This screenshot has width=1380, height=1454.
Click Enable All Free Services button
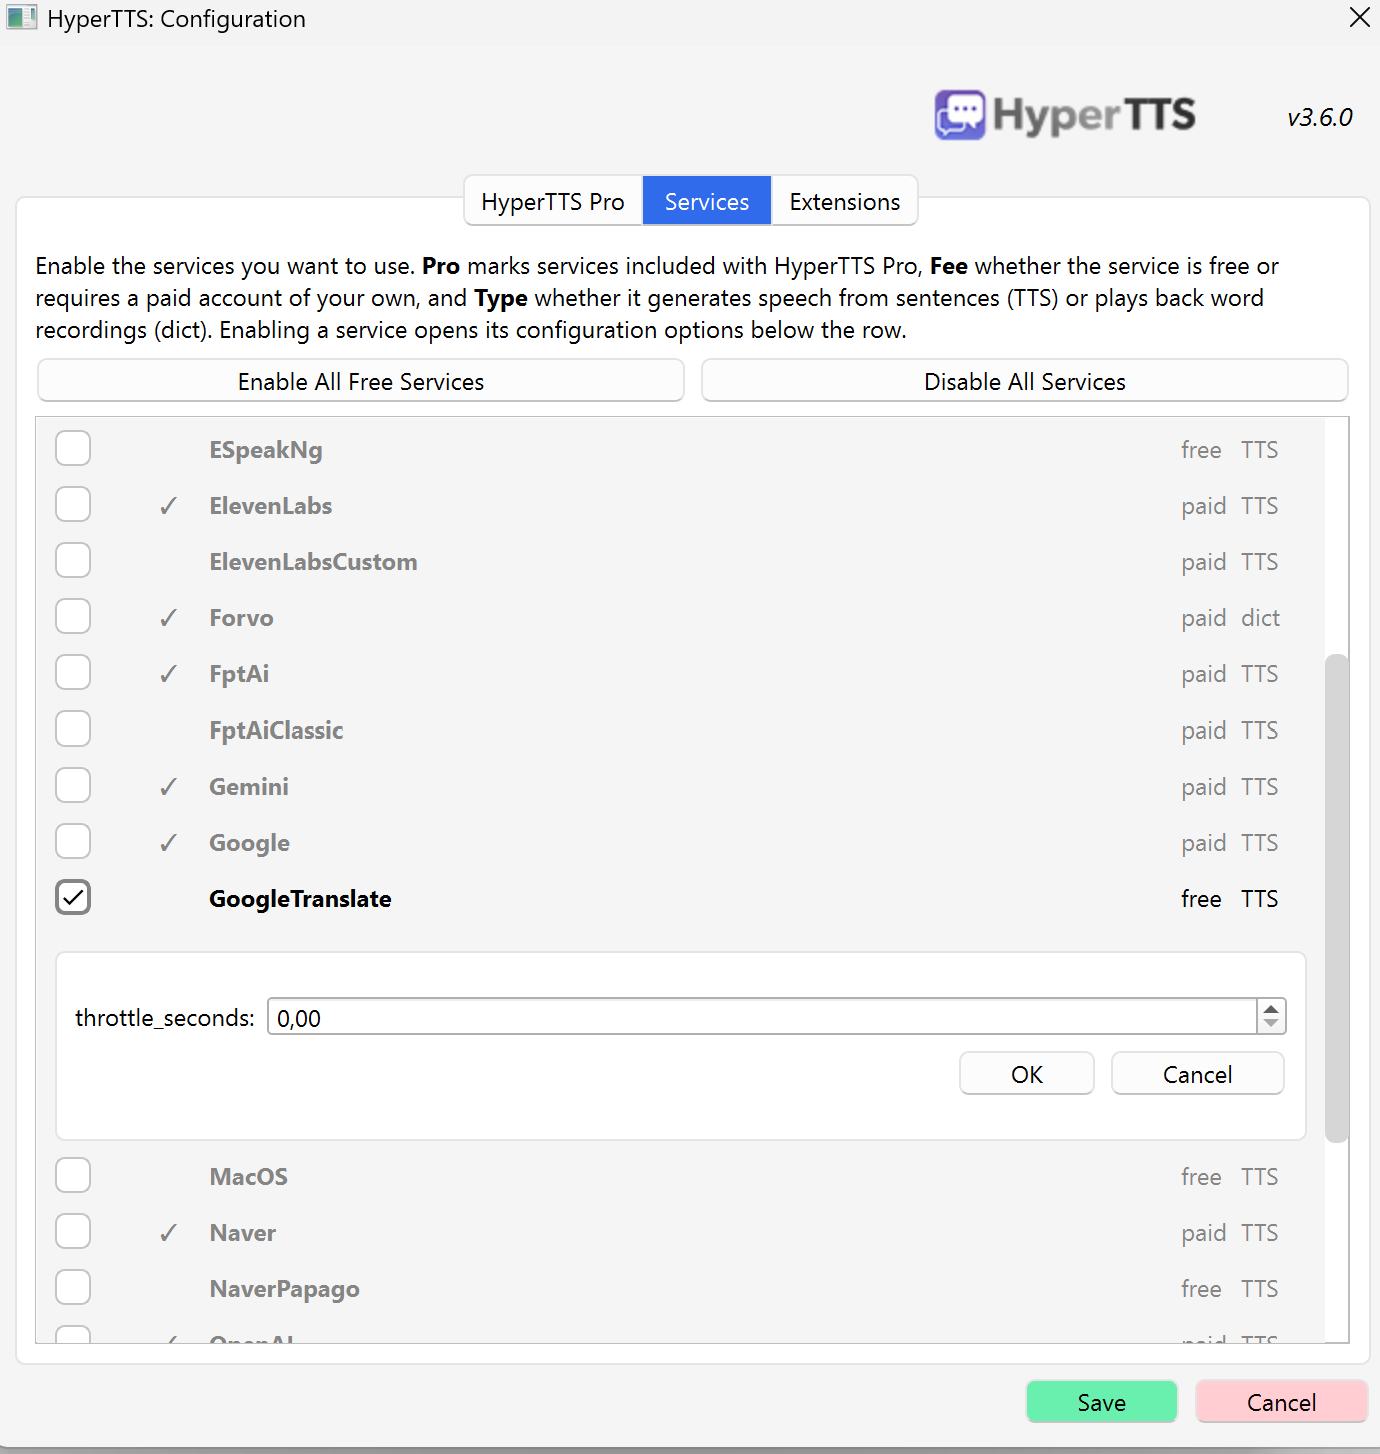click(x=361, y=381)
